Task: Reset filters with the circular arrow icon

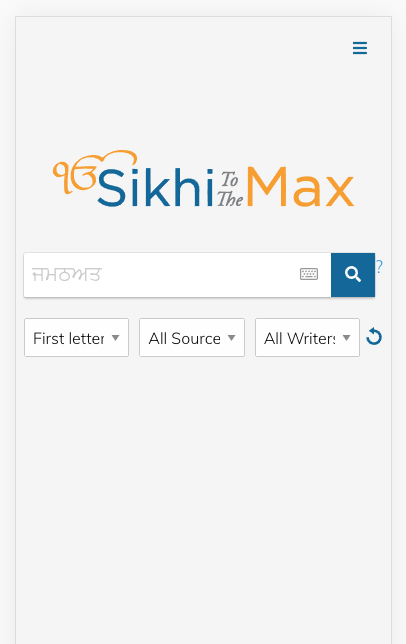Action: point(374,337)
